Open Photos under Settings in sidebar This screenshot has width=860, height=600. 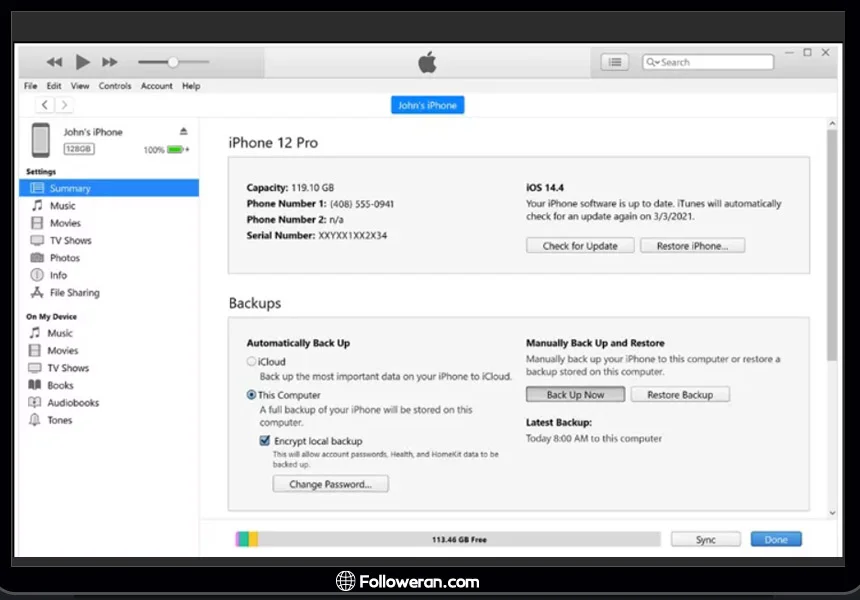65,258
